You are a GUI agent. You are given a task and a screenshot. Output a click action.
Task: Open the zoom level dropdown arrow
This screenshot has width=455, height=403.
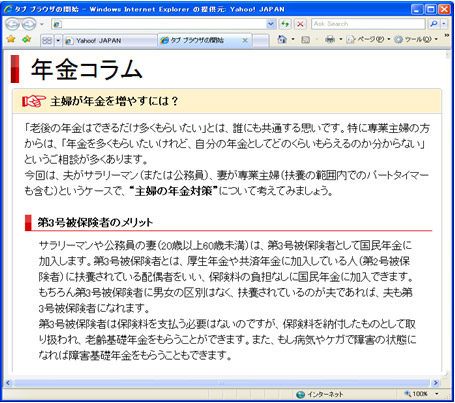click(437, 394)
